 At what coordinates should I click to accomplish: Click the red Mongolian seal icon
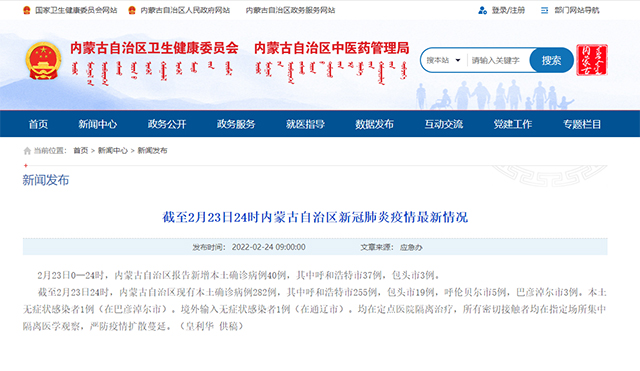(x=592, y=60)
